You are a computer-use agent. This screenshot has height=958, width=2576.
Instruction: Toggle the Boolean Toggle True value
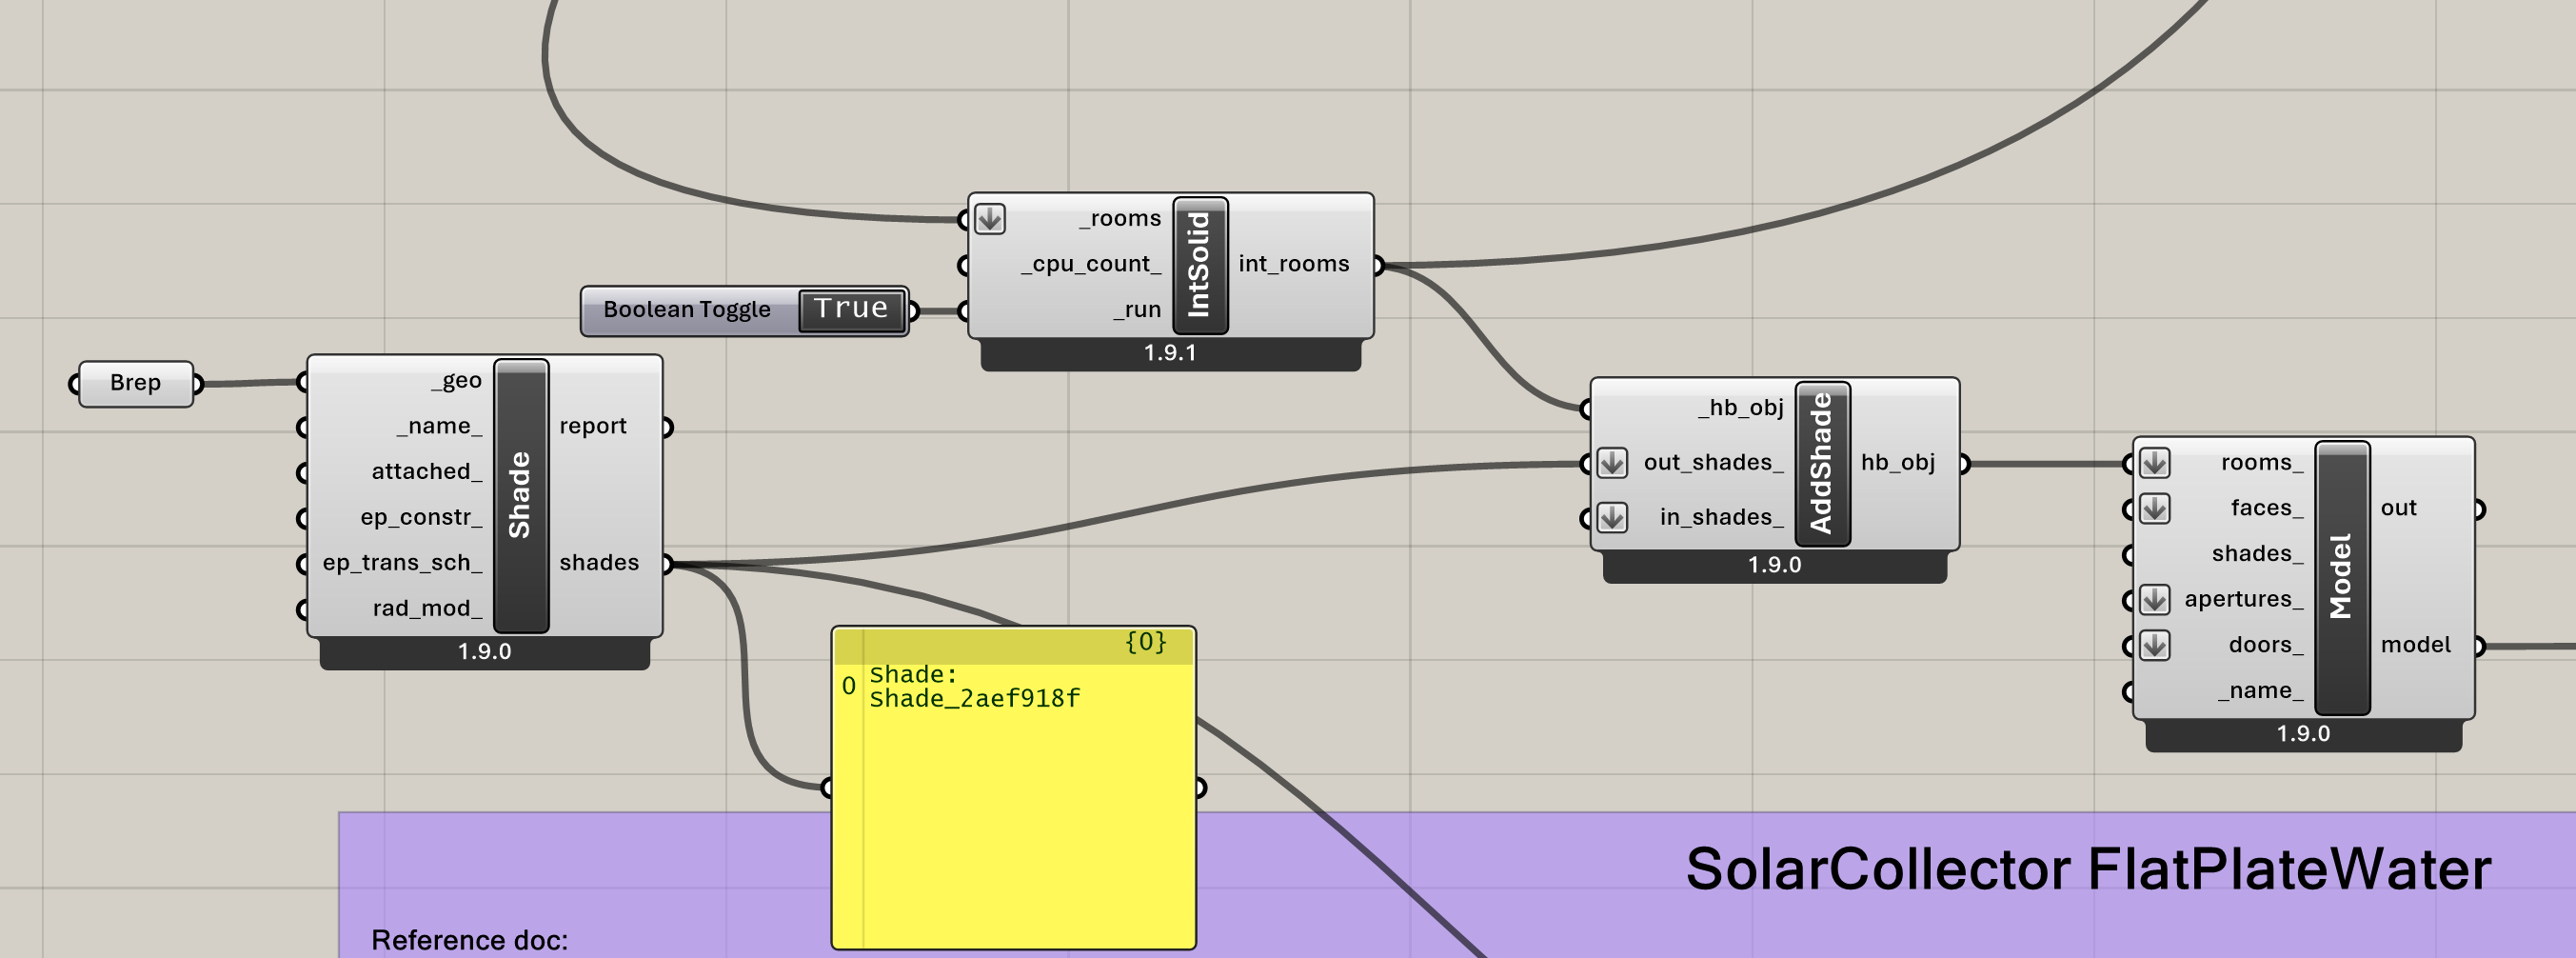point(851,309)
